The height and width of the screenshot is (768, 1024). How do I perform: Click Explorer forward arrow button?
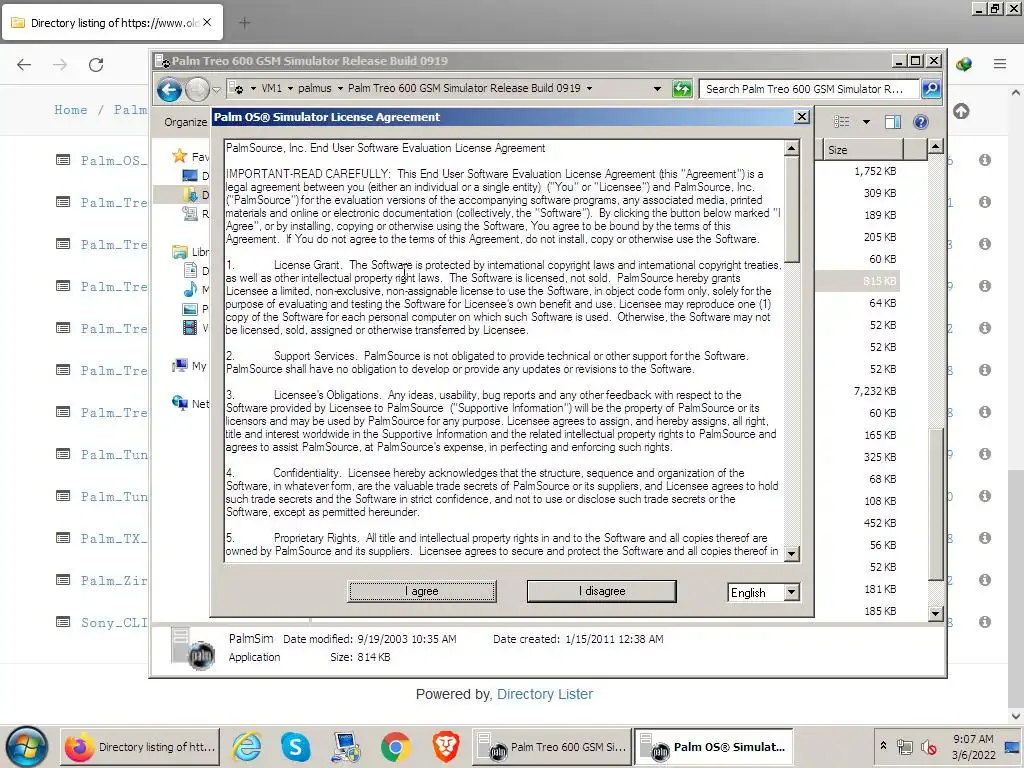point(197,89)
